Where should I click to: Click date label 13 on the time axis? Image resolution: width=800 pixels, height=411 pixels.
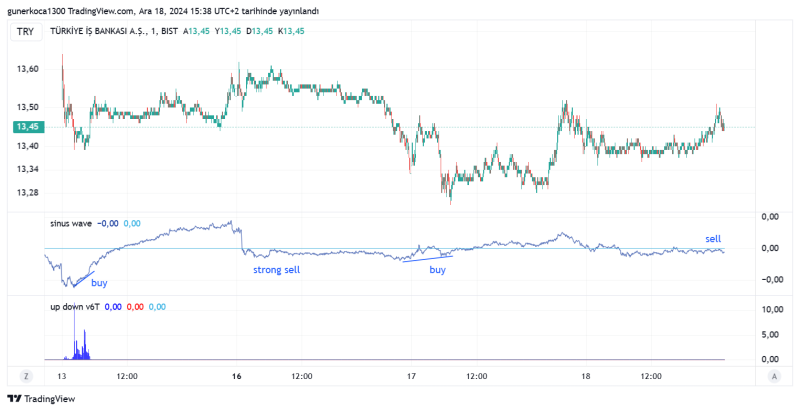62,376
